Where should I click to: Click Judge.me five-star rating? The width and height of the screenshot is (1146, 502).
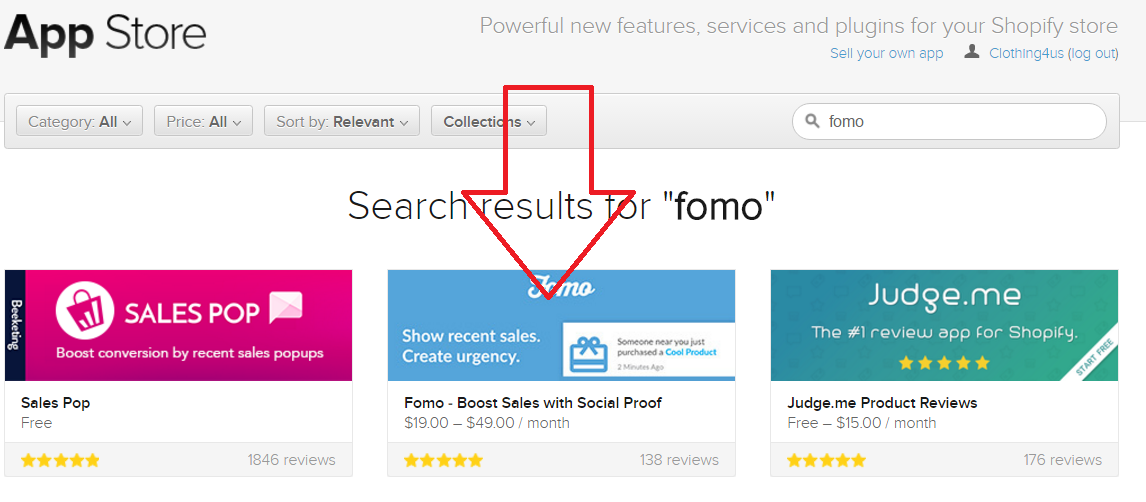(x=826, y=460)
